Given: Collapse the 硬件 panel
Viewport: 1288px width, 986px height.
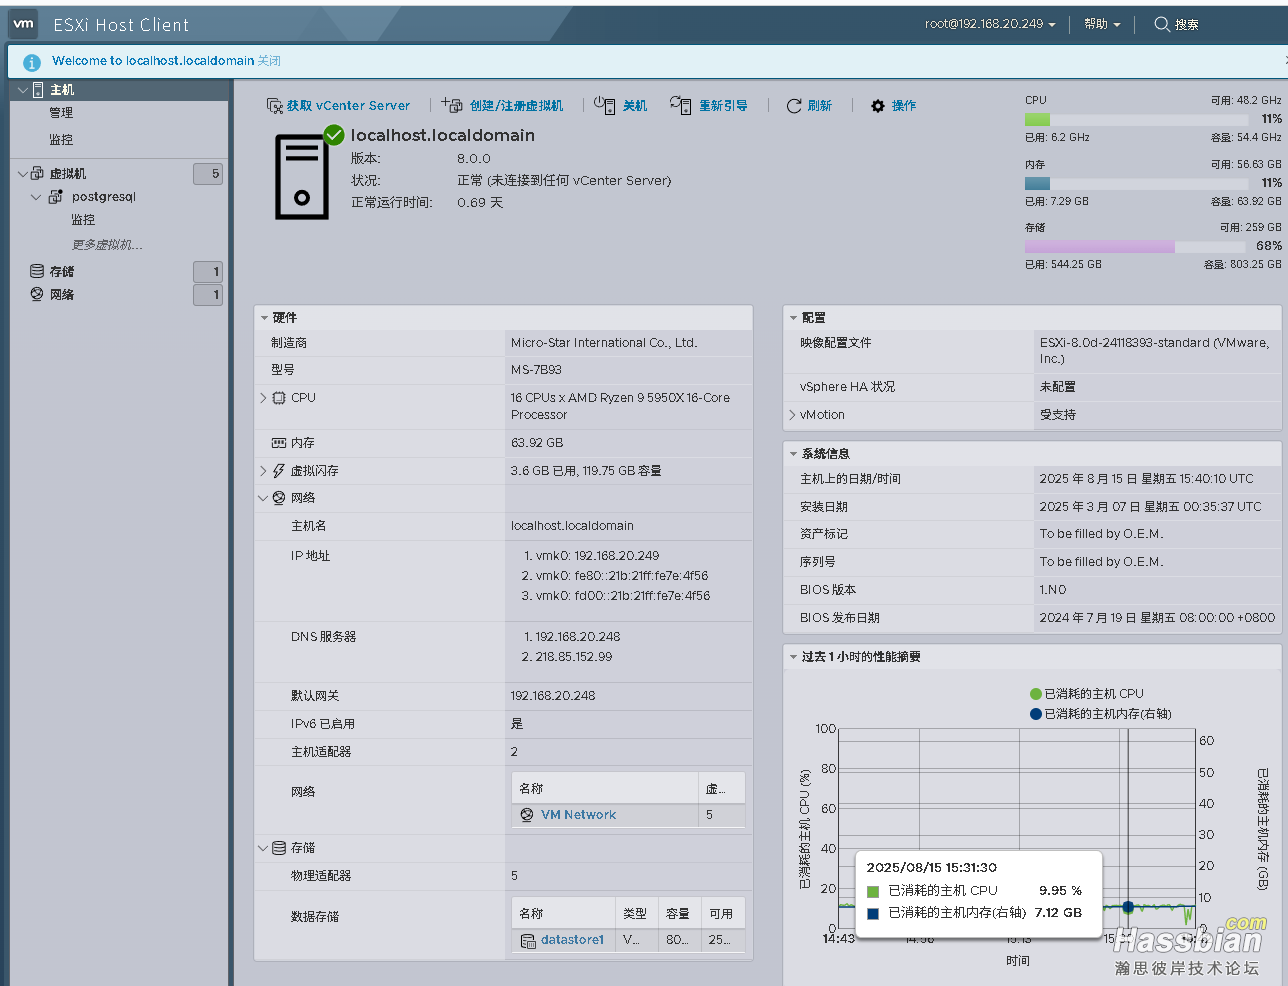Looking at the screenshot, I should [x=264, y=318].
